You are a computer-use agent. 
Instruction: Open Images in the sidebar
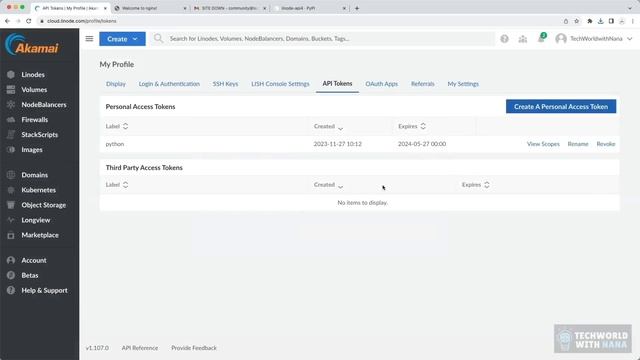(32, 150)
